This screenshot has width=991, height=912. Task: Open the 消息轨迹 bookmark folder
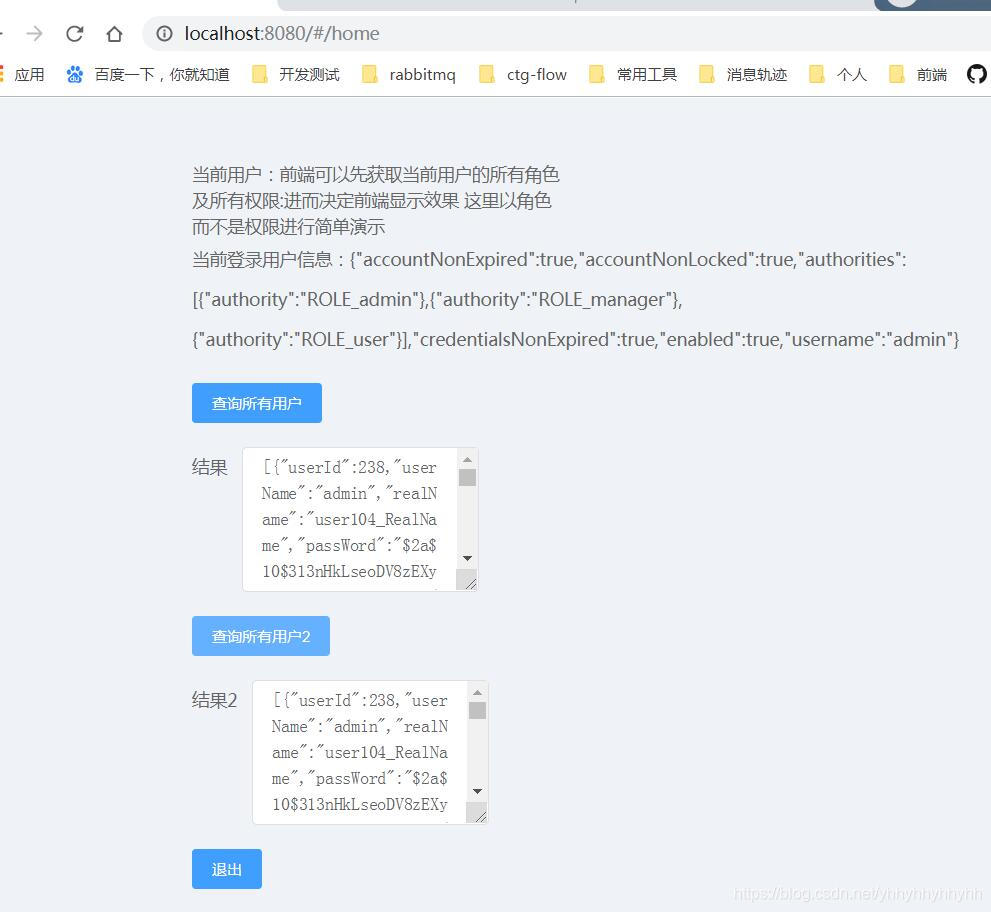tap(743, 75)
